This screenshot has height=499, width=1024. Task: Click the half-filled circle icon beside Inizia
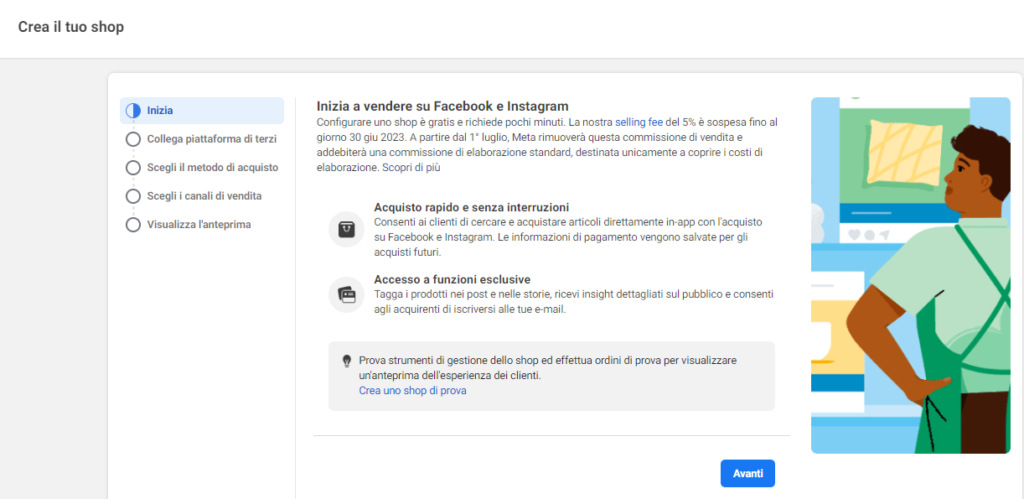click(133, 110)
